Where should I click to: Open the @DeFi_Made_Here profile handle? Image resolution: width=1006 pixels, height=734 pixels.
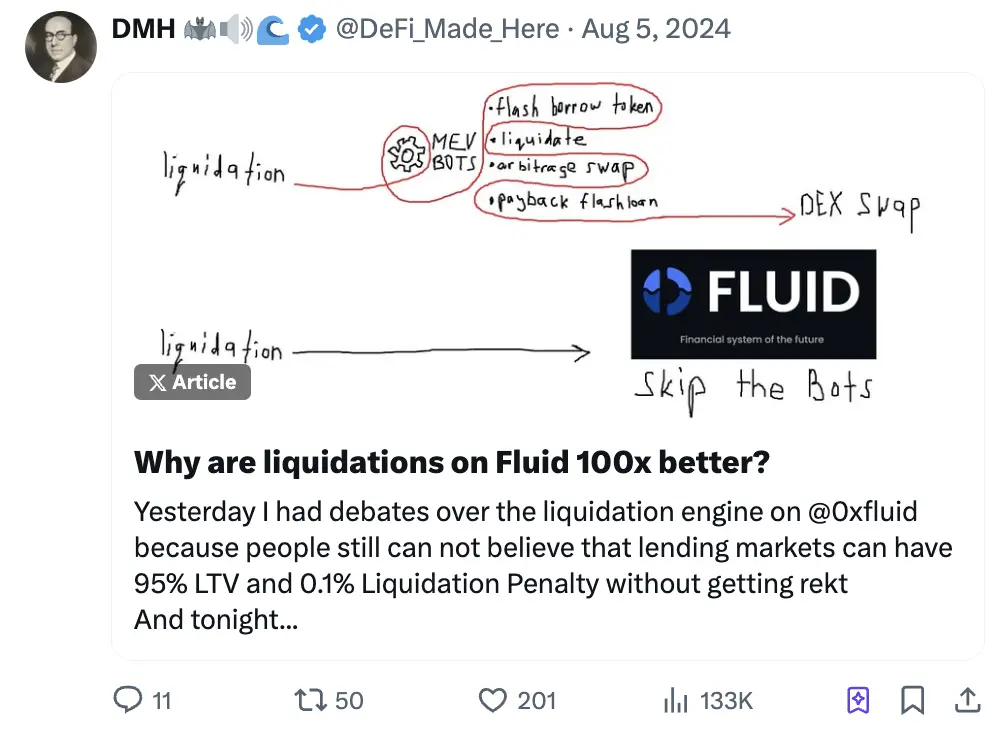pos(443,29)
